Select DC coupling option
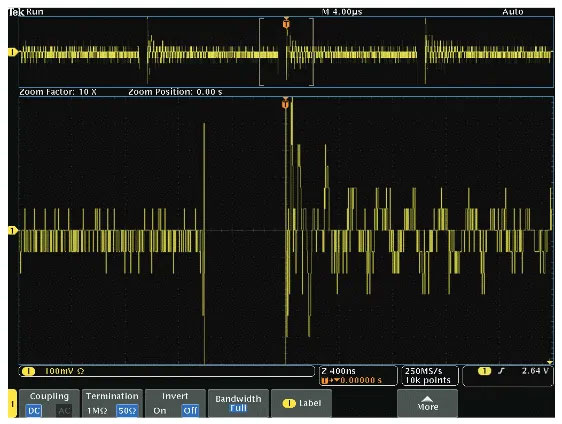Image resolution: width=562 pixels, height=424 pixels. tap(33, 410)
